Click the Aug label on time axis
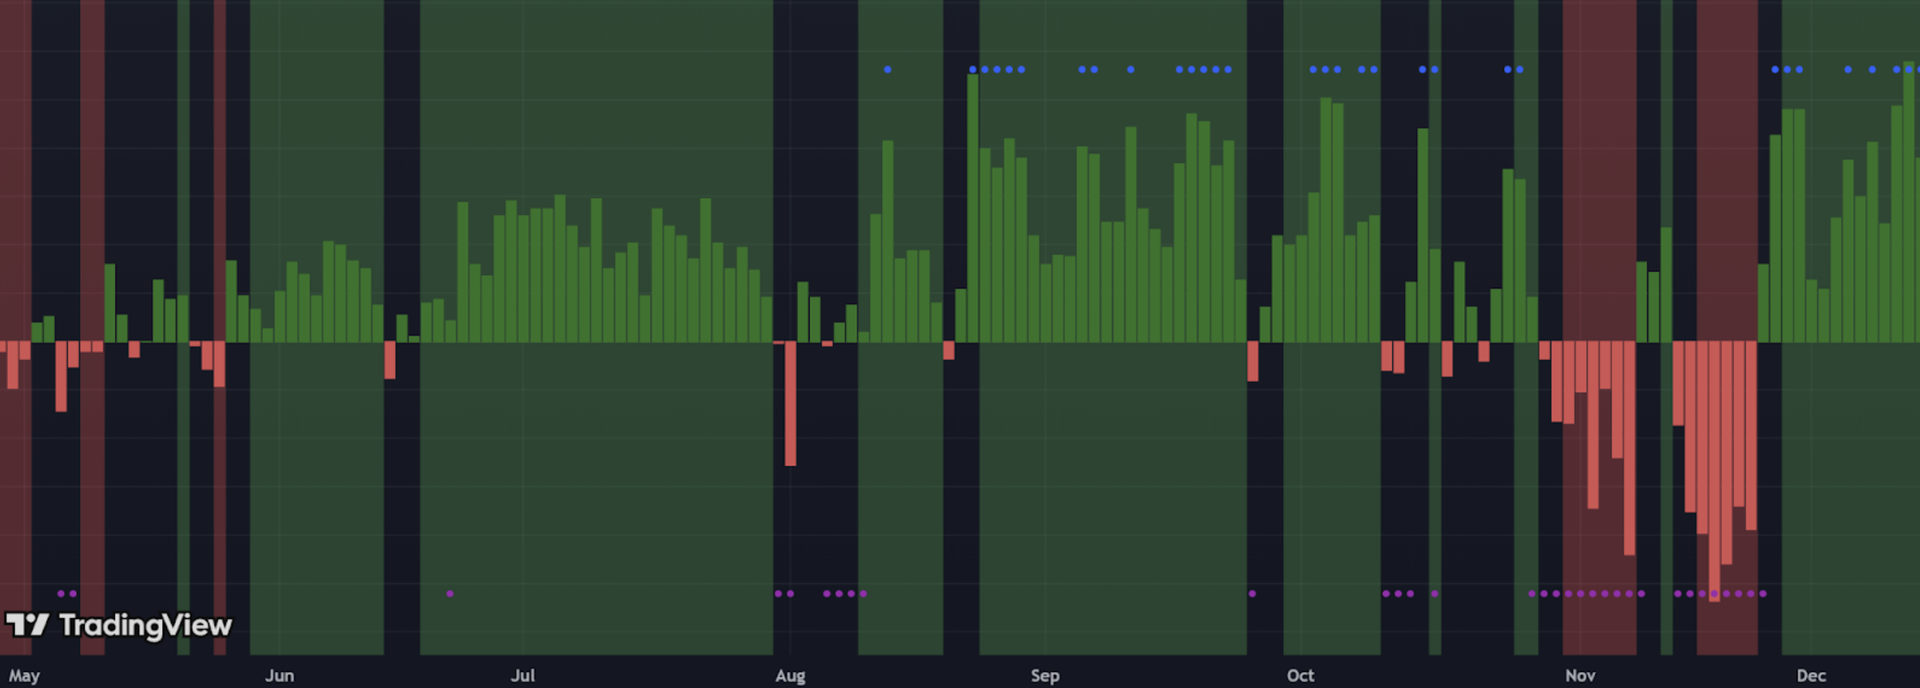The image size is (1920, 688). [x=790, y=676]
